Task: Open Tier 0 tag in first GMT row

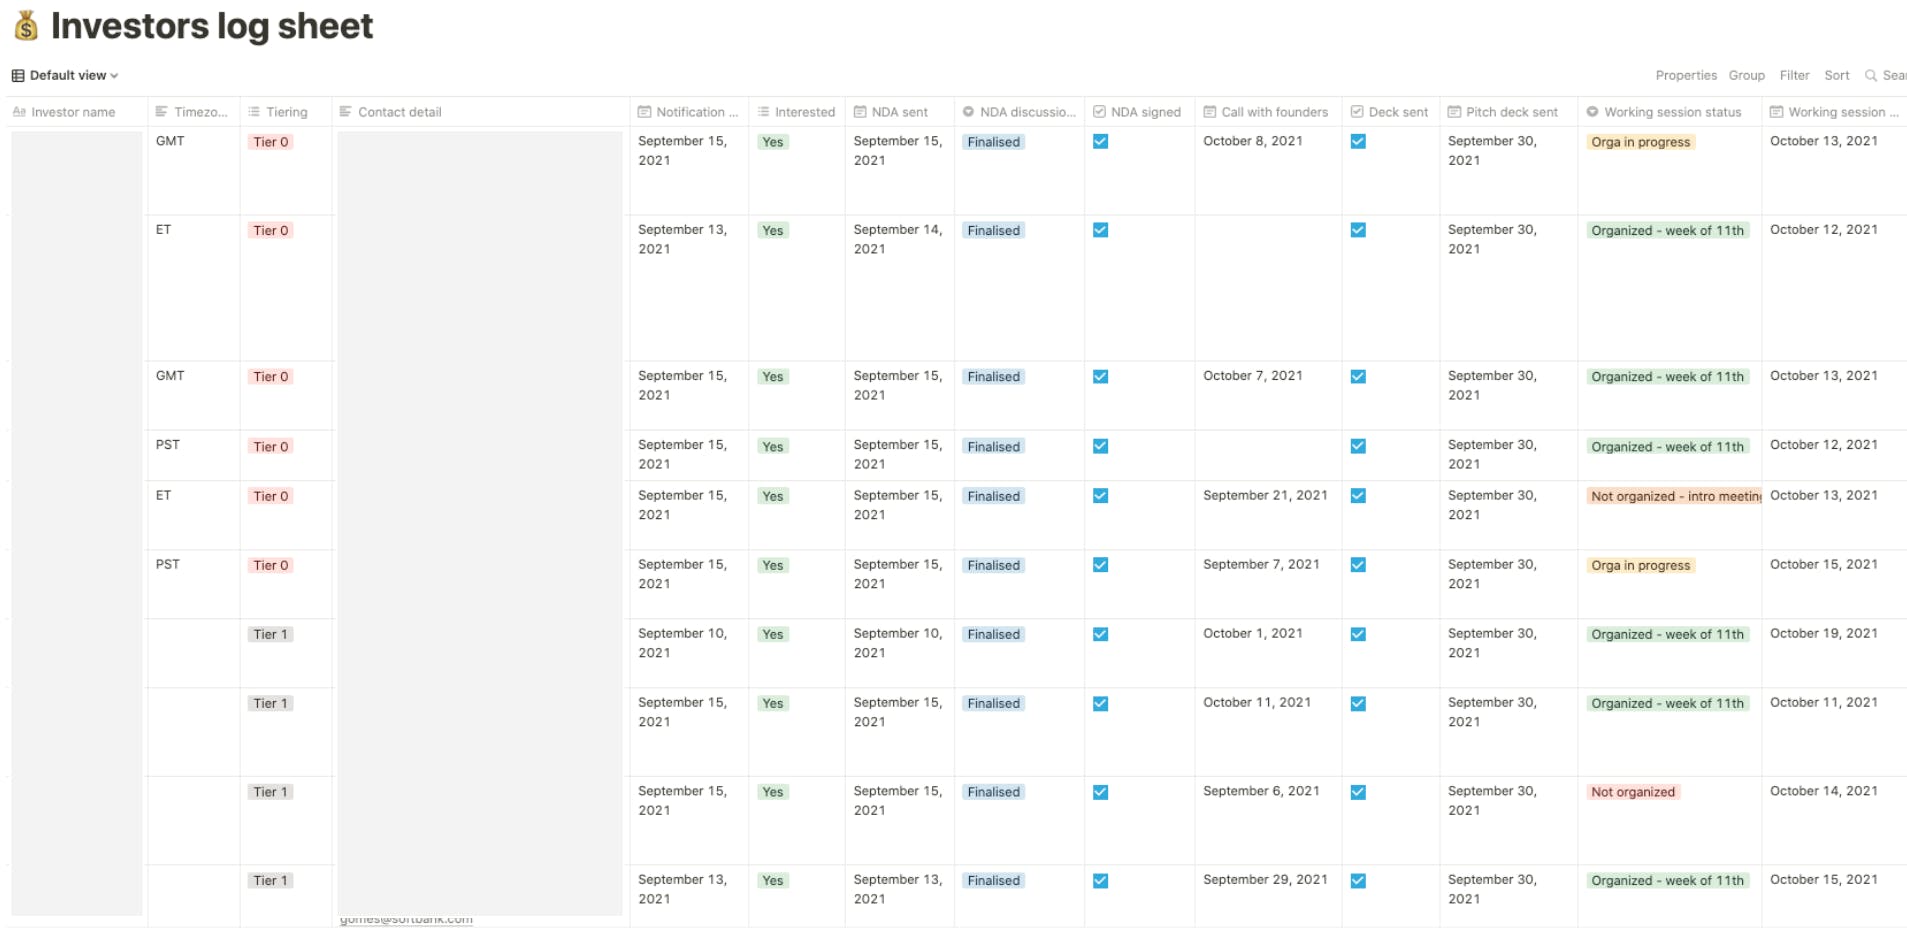Action: (x=270, y=142)
